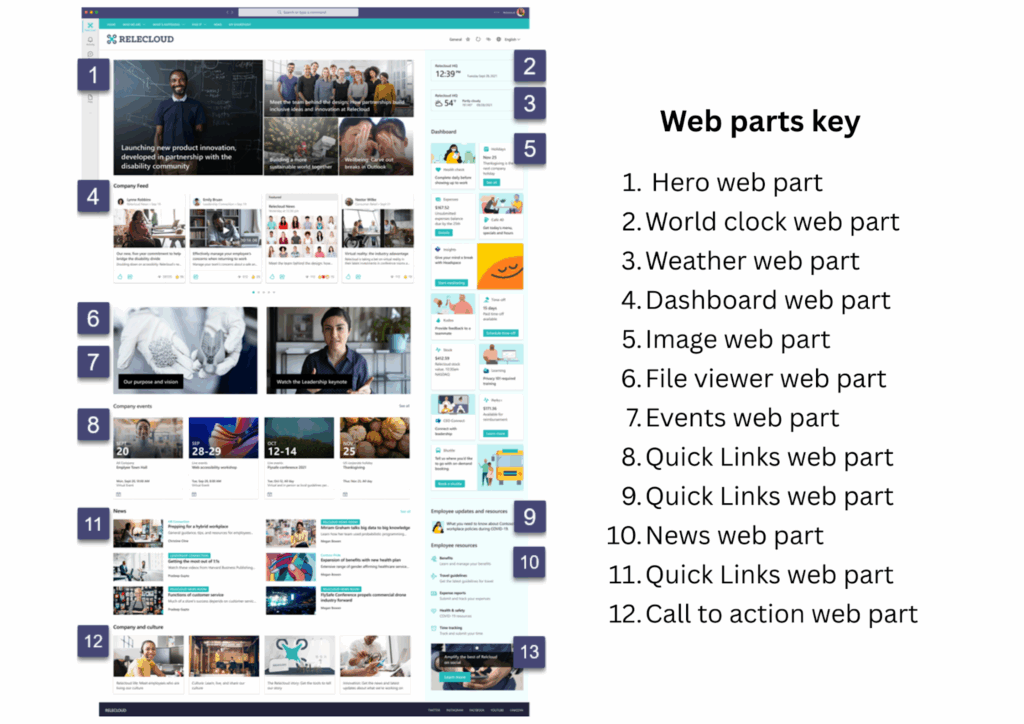Click the Time tracking resource icon
This screenshot has height=724, width=1024.
tap(434, 628)
